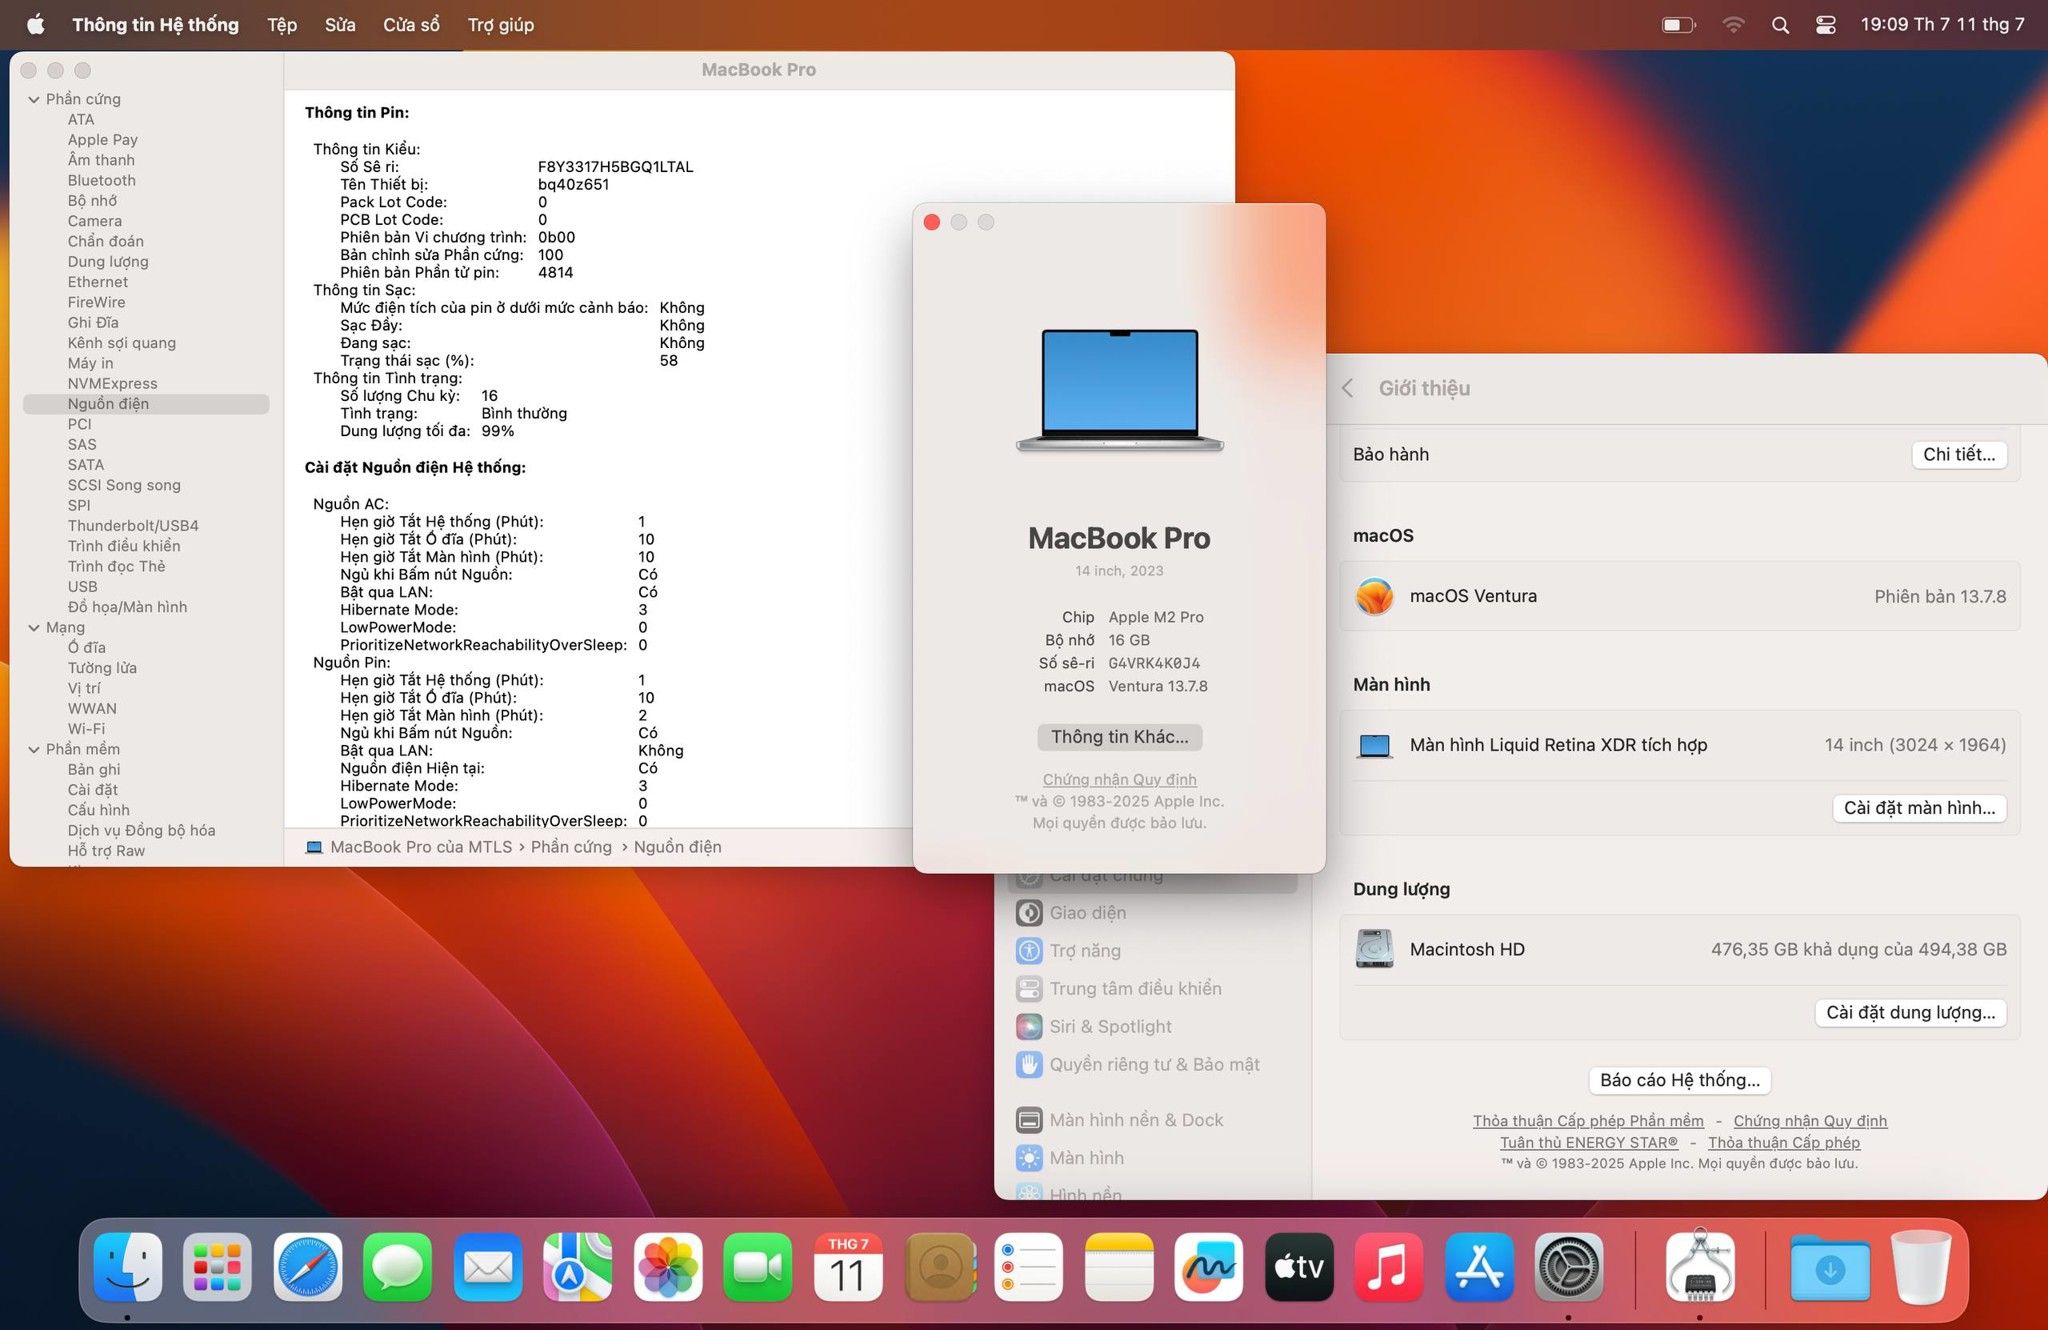Start FaceTime from the Dock
This screenshot has height=1330, width=2048.
pyautogui.click(x=758, y=1267)
